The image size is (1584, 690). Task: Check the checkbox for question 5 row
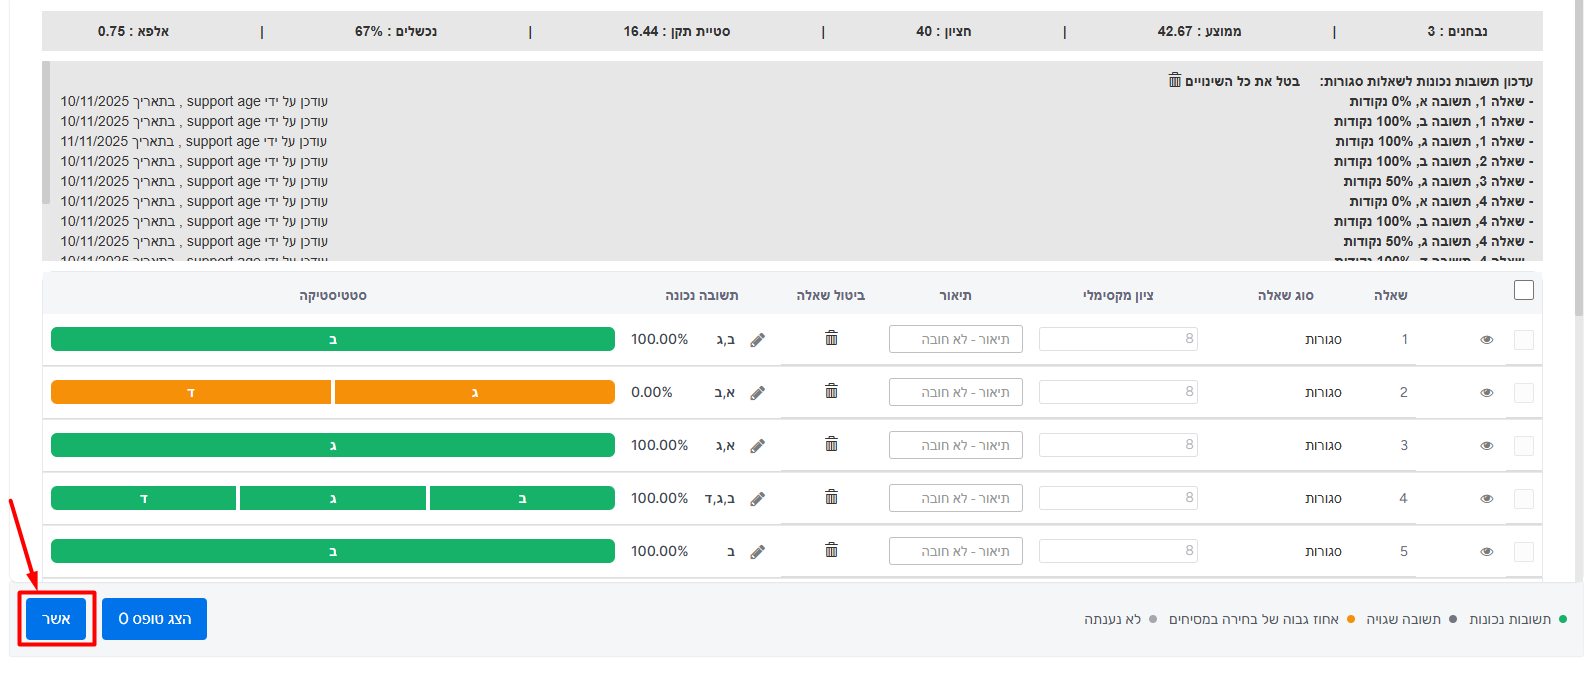pos(1524,552)
